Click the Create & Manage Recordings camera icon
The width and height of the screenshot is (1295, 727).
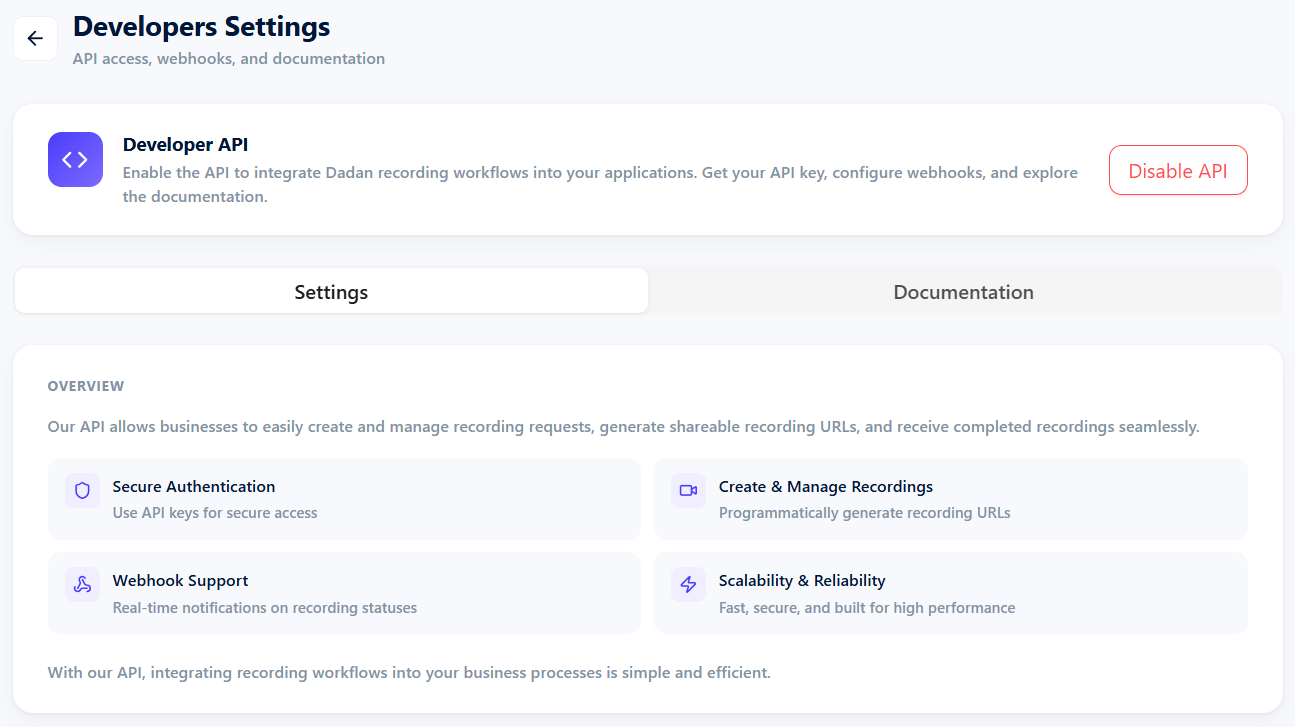pyautogui.click(x=688, y=490)
